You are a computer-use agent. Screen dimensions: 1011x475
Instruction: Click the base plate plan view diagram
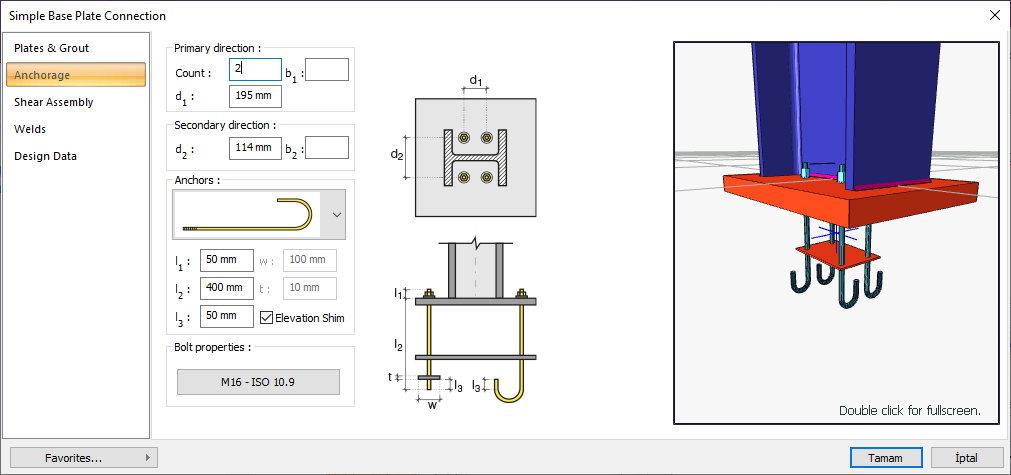[475, 157]
